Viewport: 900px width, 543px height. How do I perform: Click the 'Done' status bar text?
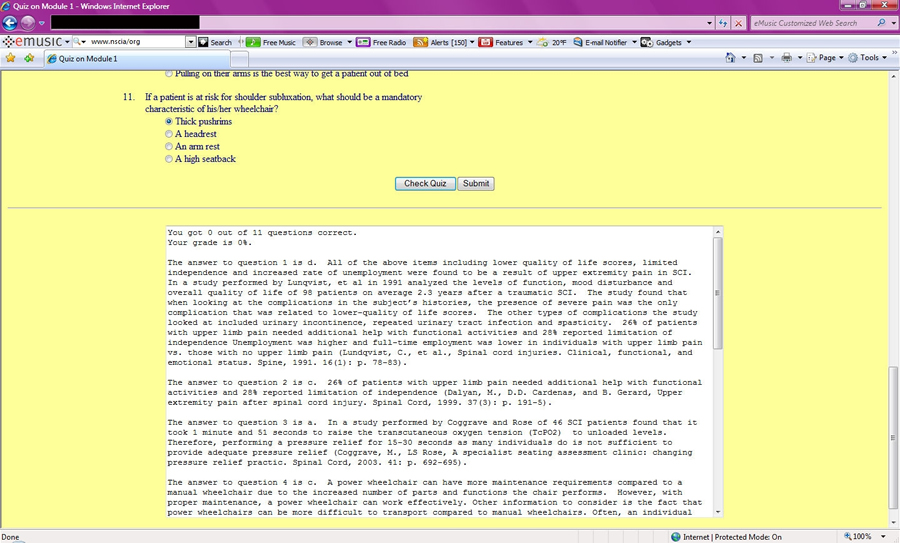pos(10,537)
